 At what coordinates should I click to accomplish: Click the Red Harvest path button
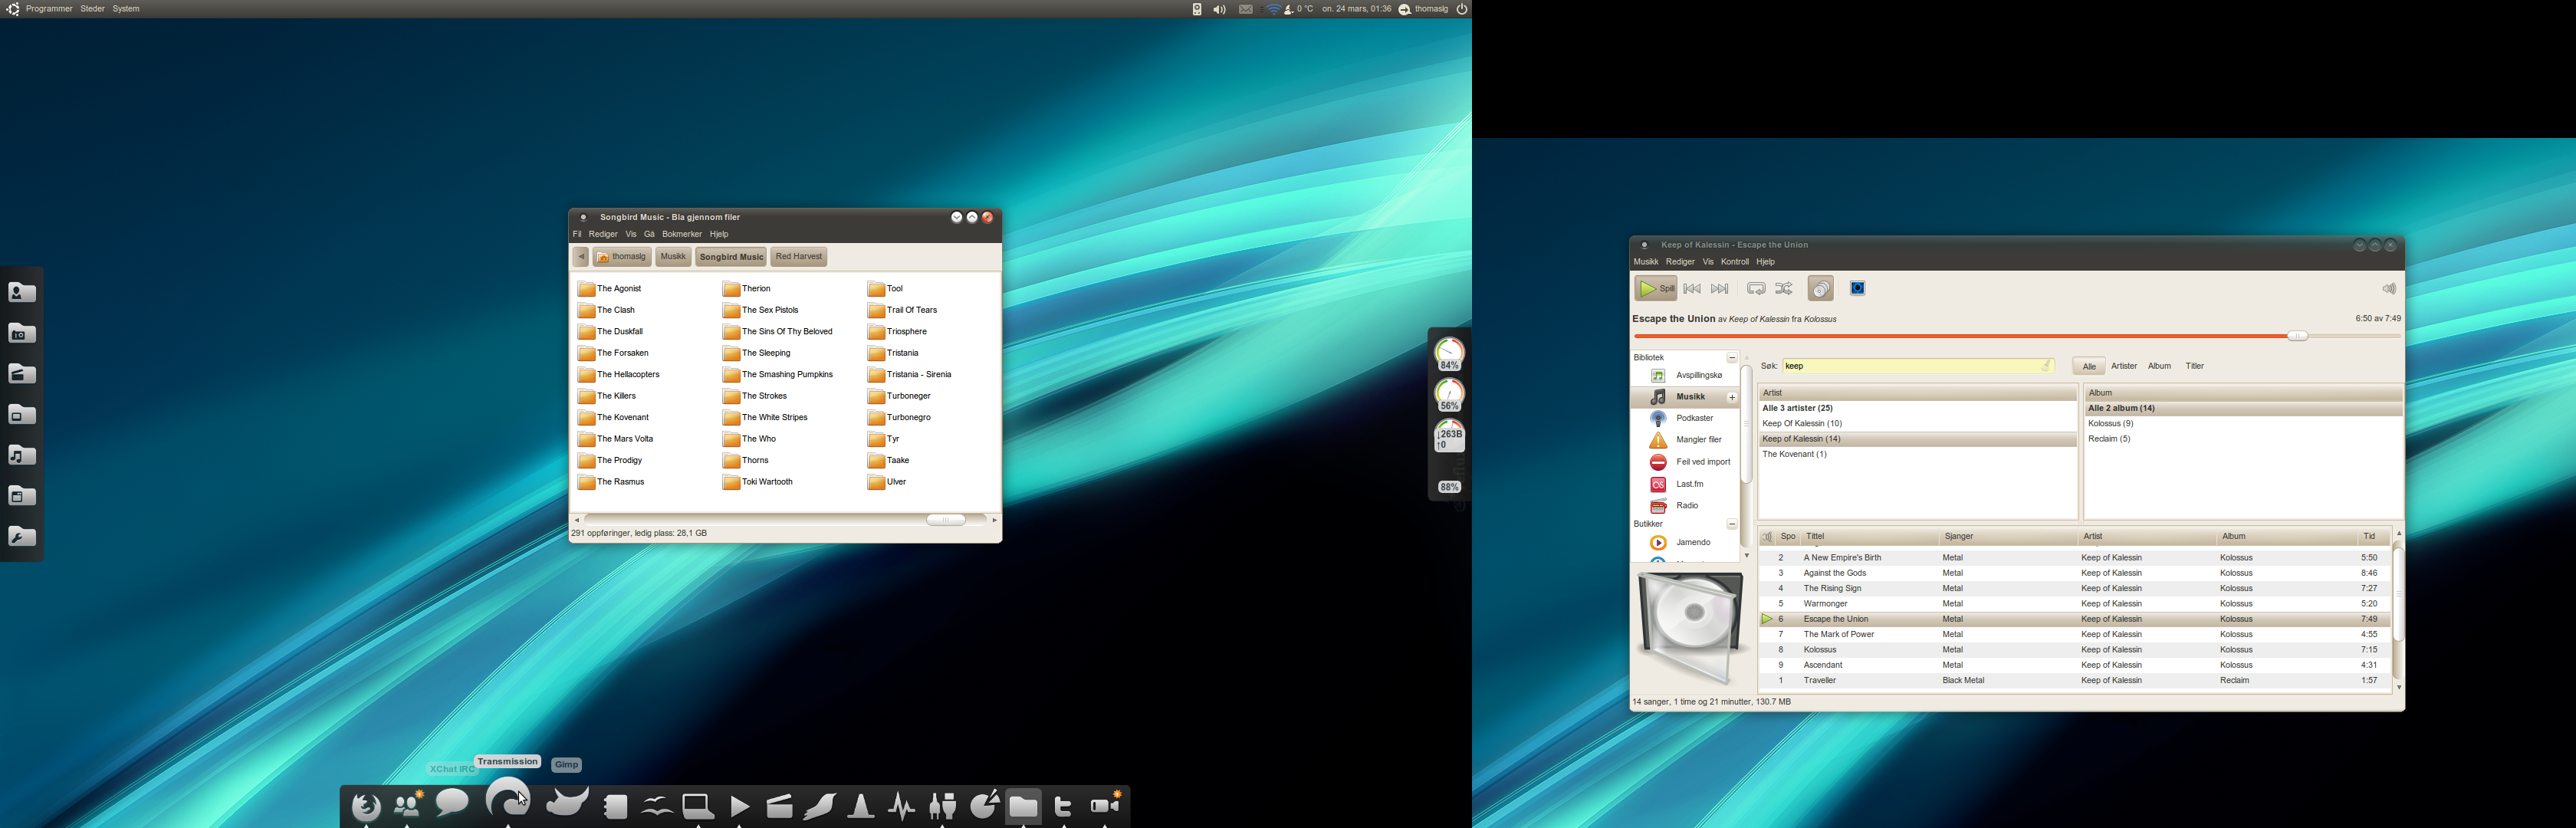click(x=799, y=257)
